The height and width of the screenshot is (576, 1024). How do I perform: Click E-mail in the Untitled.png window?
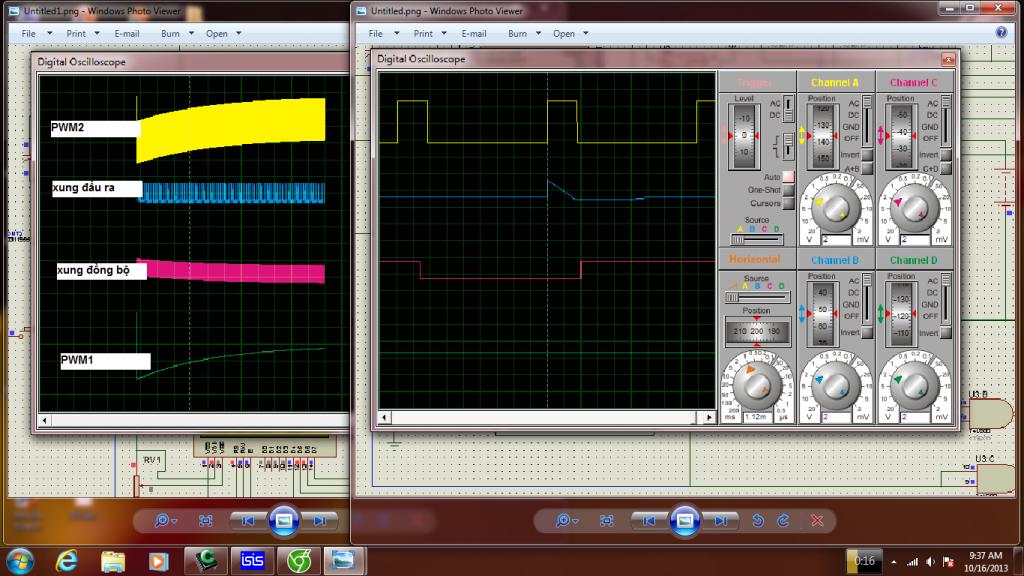(x=473, y=33)
